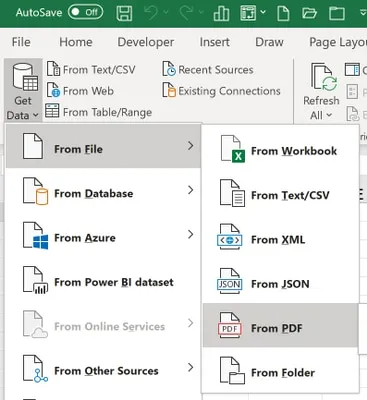Click the Power BI dataset chart icon
The width and height of the screenshot is (367, 400).
(x=35, y=280)
